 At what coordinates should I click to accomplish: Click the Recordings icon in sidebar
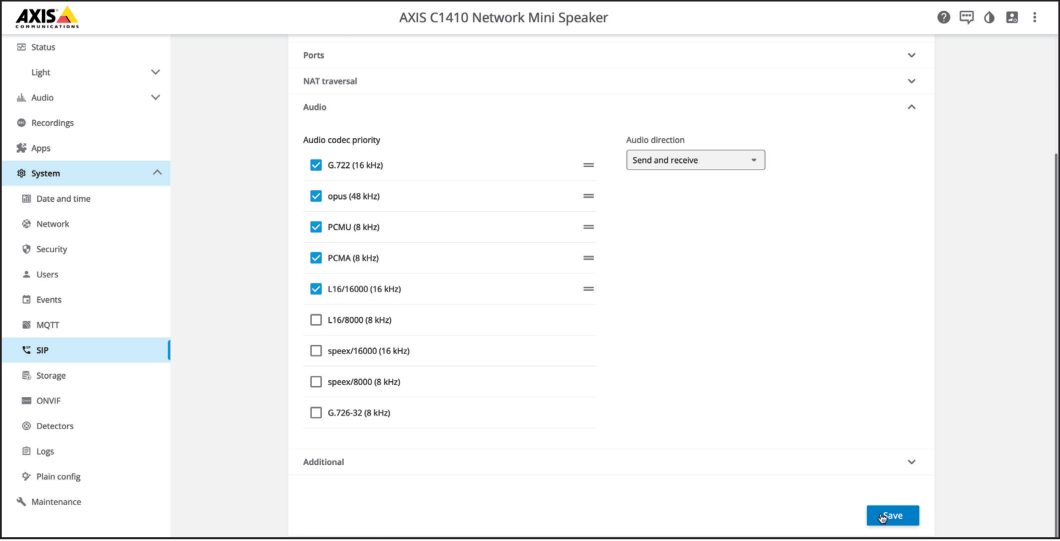pos(21,123)
